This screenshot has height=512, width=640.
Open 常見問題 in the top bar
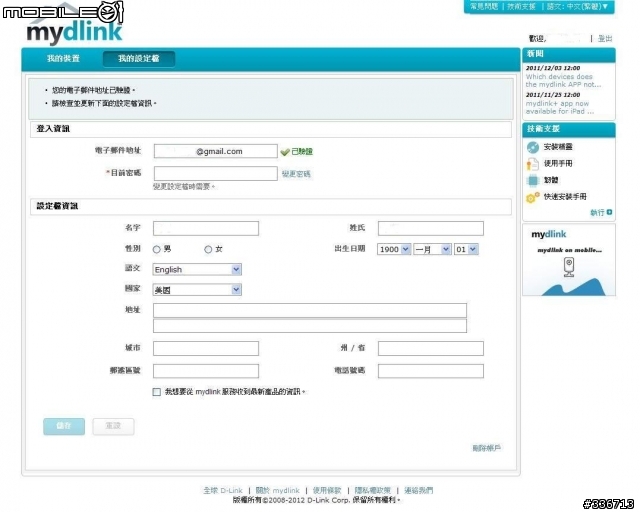[484, 7]
